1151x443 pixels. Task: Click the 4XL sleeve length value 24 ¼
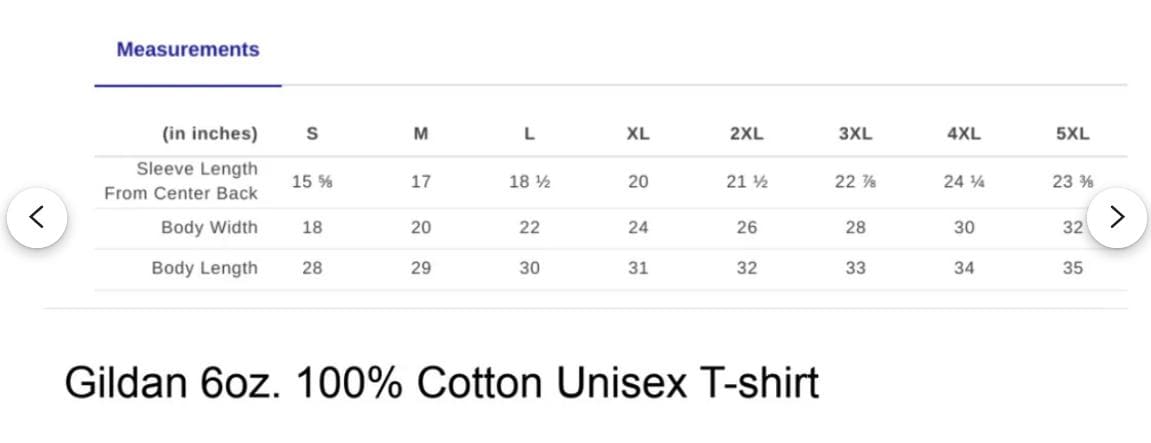pyautogui.click(x=964, y=182)
